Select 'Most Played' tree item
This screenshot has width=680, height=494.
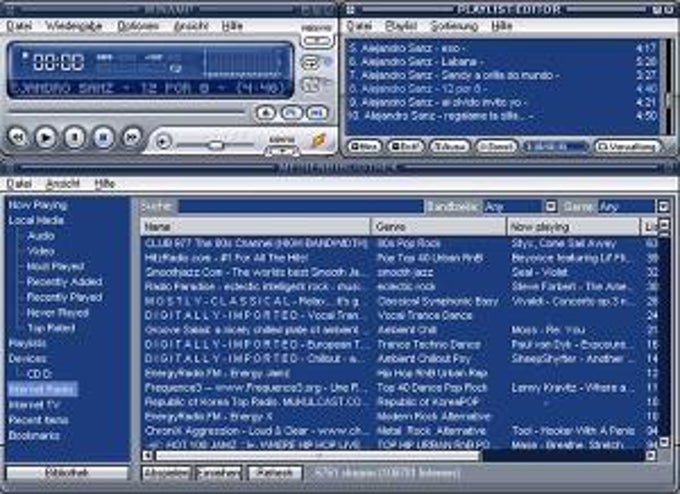[55, 266]
